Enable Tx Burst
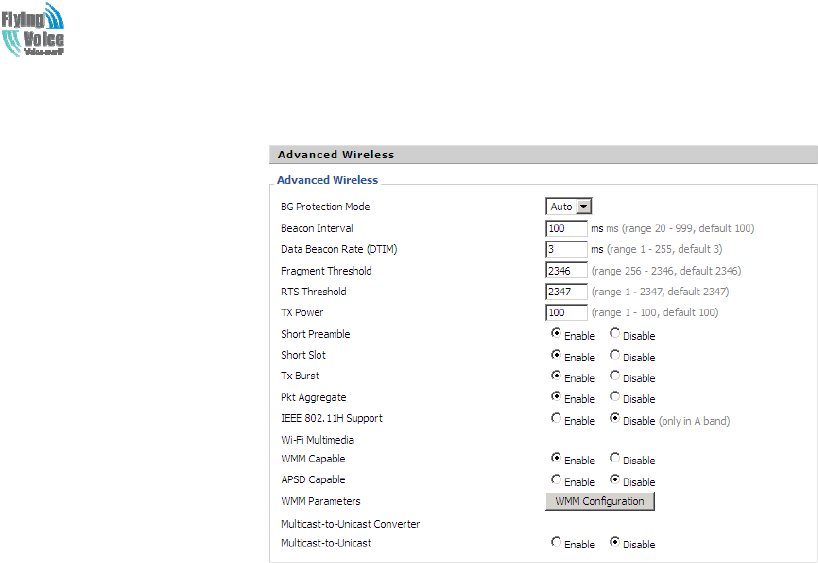This screenshot has height=563, width=818. coord(556,376)
